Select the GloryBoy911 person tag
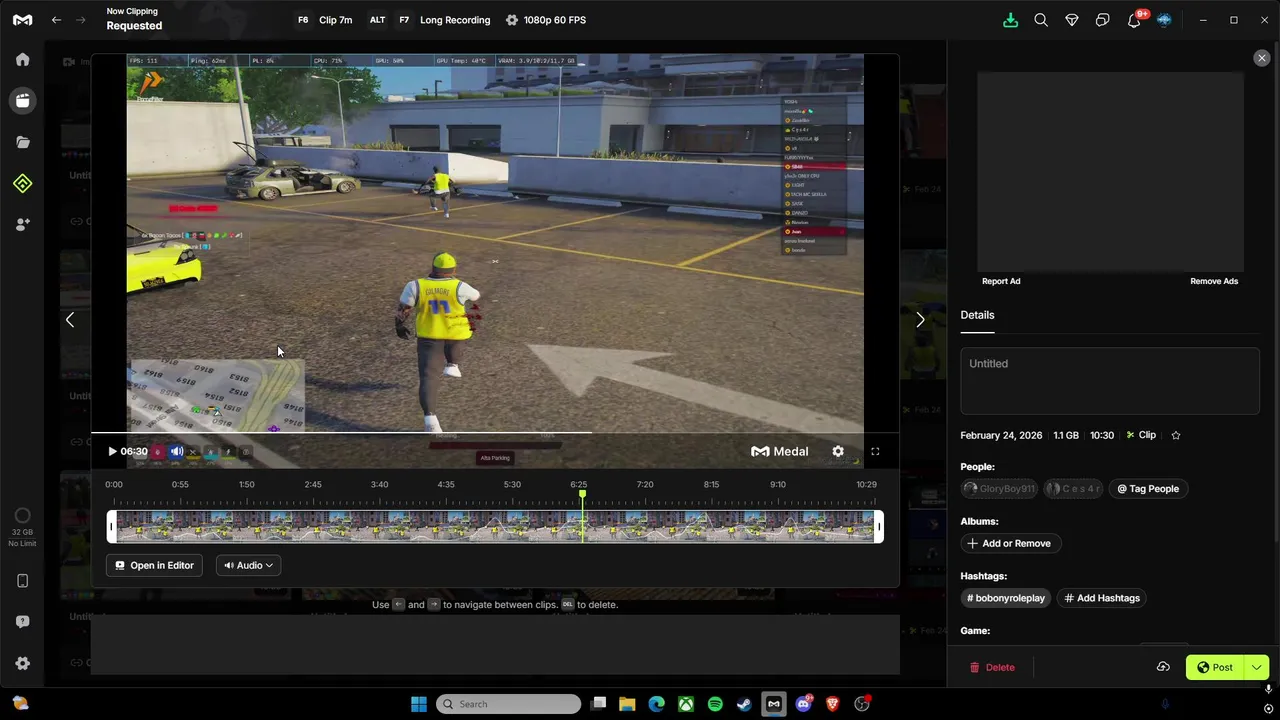 tap(999, 489)
